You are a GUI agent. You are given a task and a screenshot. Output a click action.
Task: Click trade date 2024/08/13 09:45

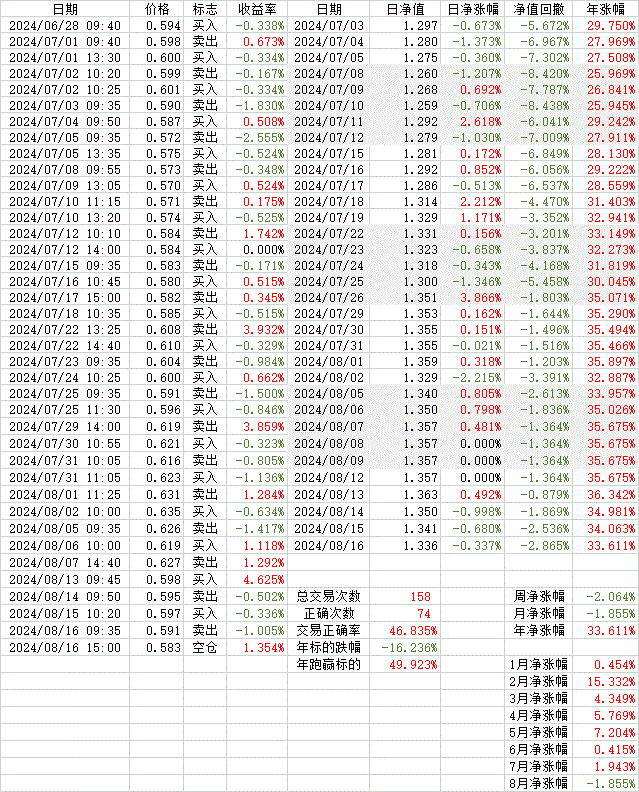click(65, 579)
